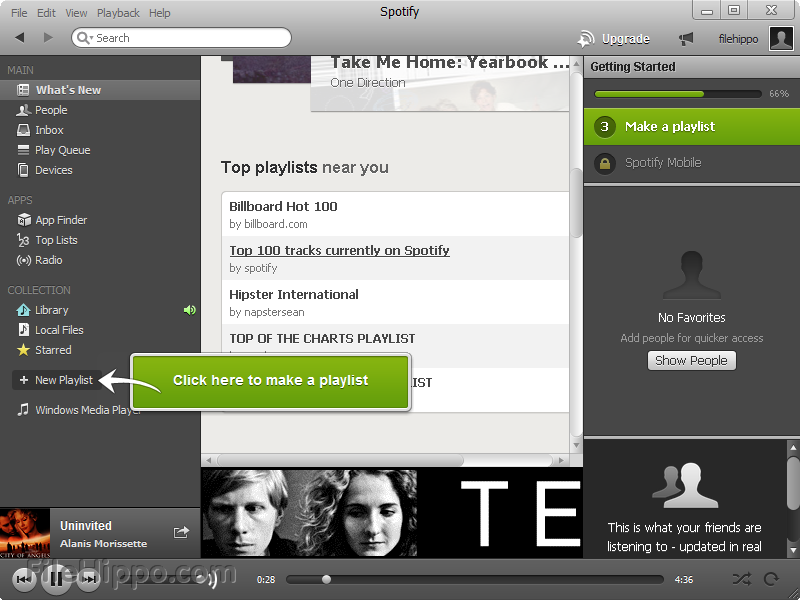This screenshot has width=800, height=600.
Task: Go back with the left arrow
Action: 20,37
